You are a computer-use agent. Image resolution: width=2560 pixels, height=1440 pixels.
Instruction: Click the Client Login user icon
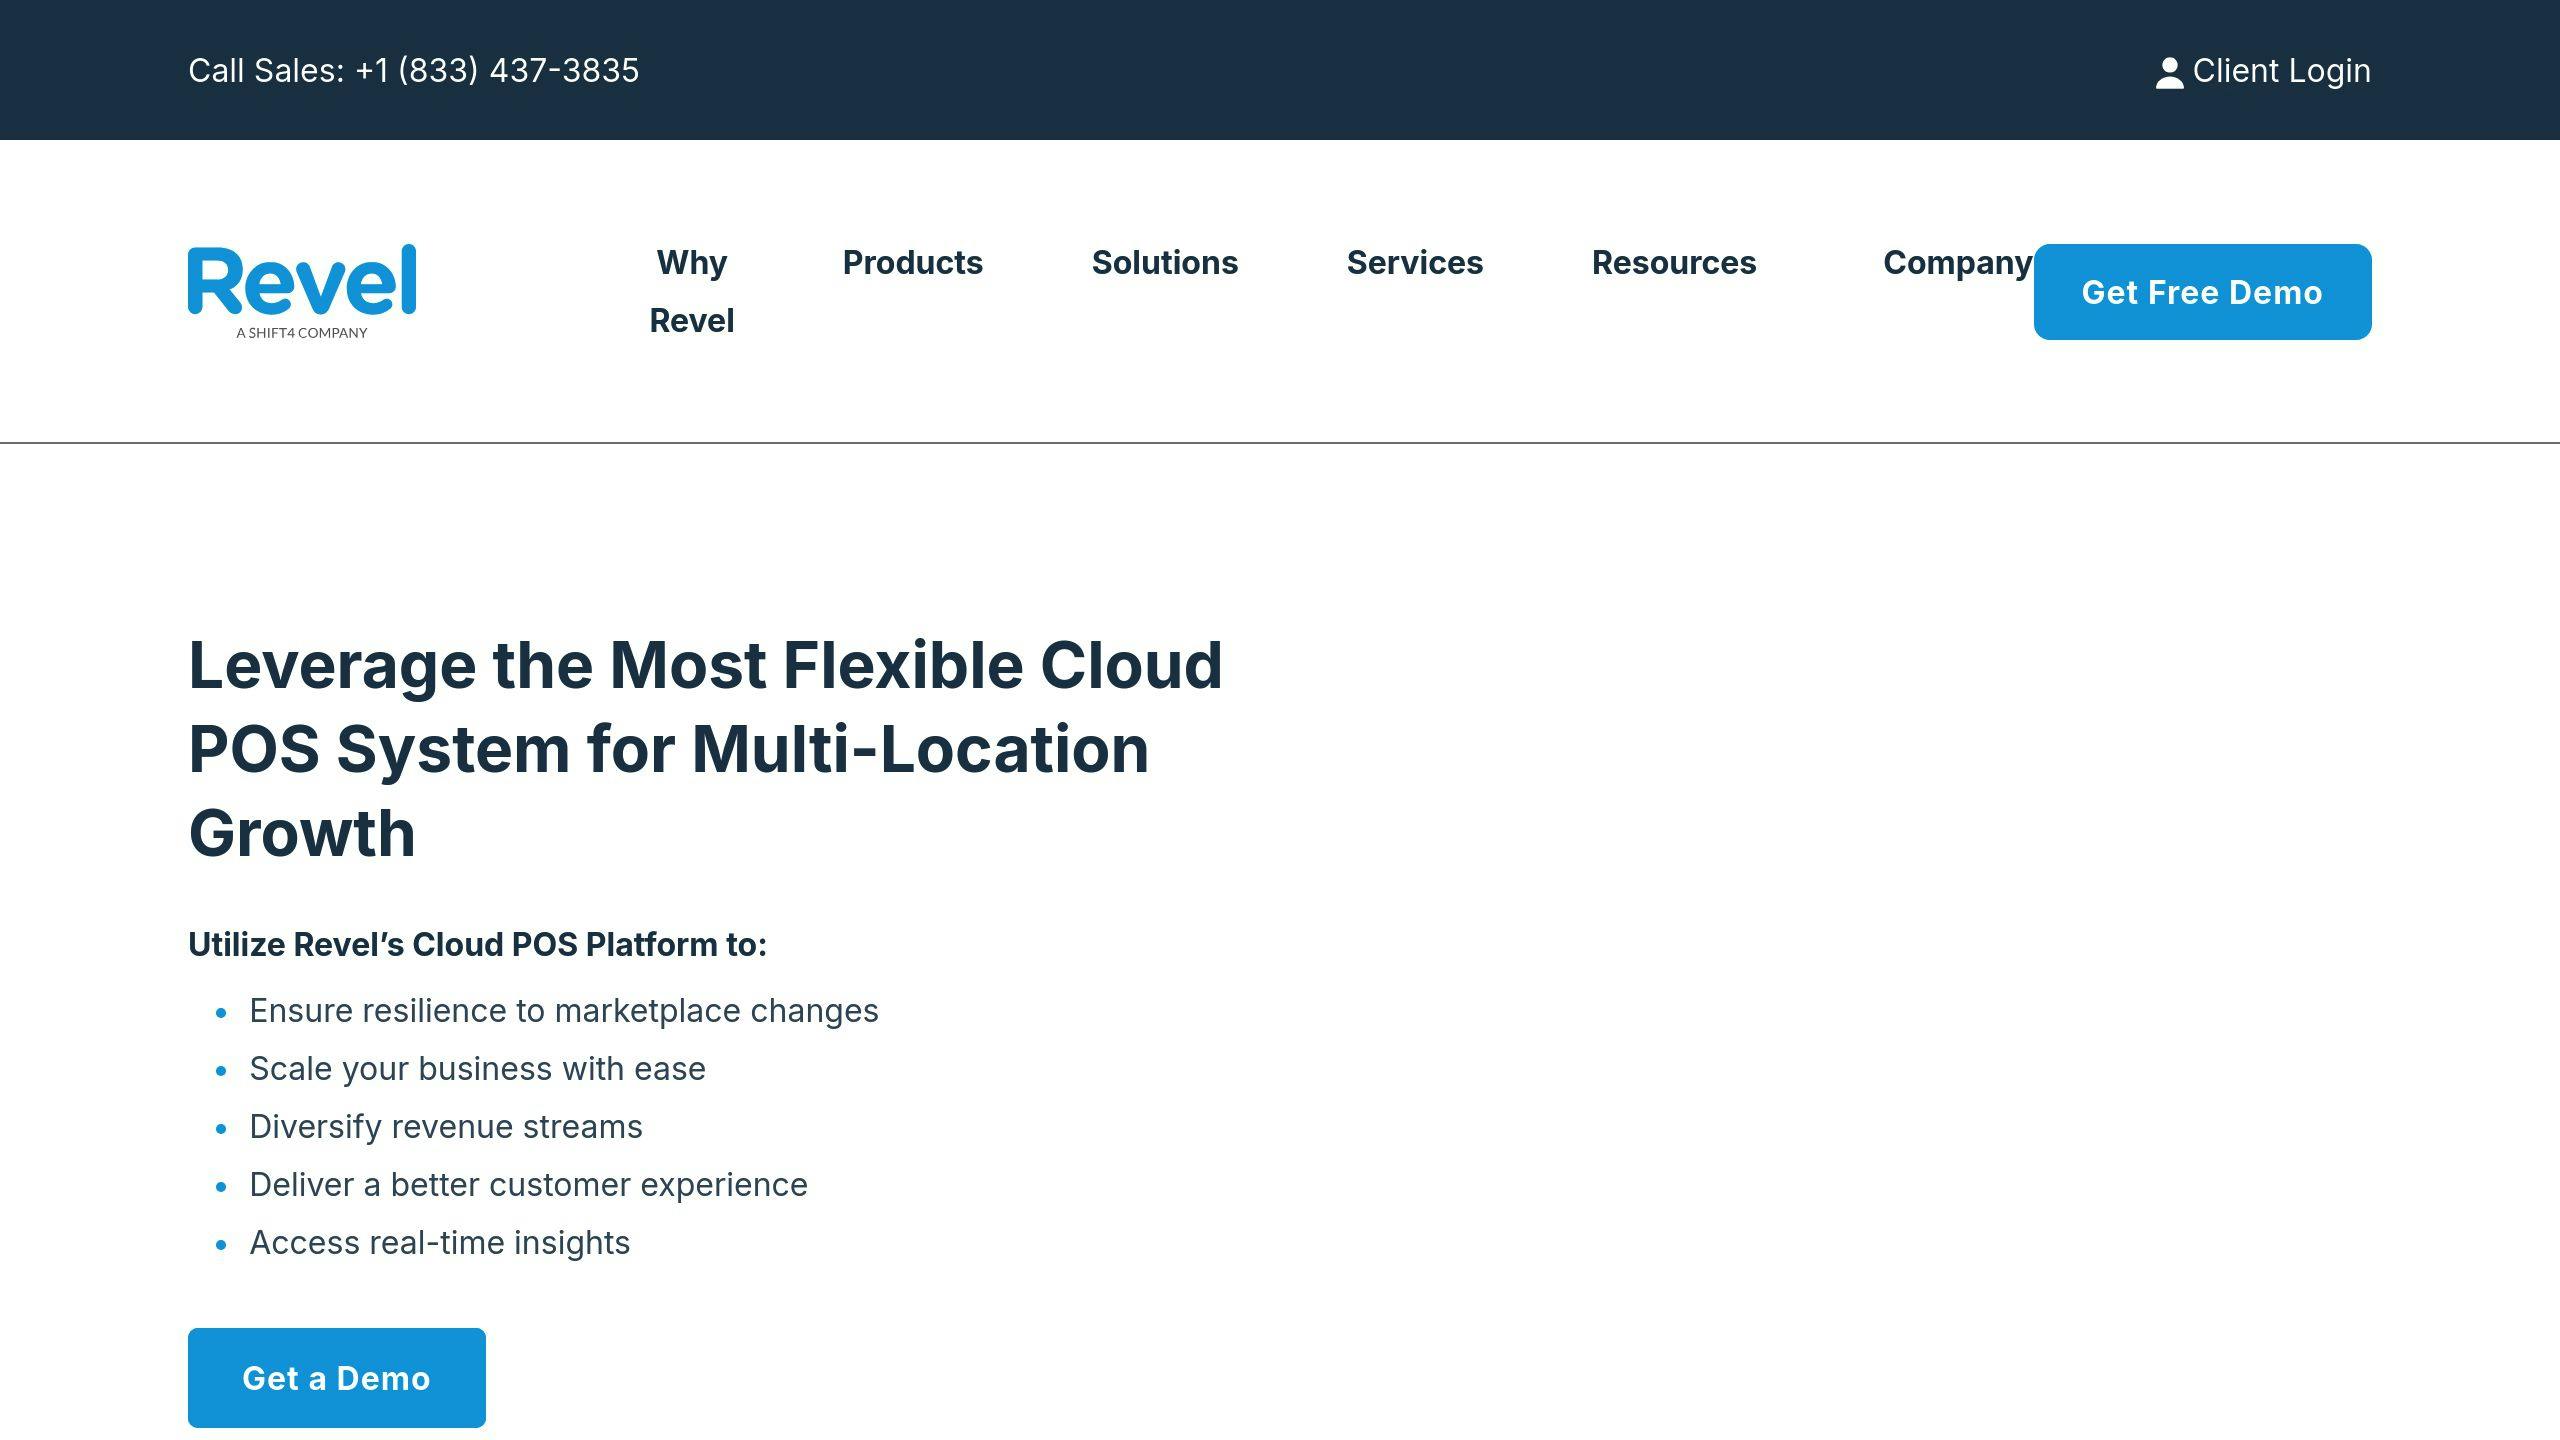[x=2169, y=72]
